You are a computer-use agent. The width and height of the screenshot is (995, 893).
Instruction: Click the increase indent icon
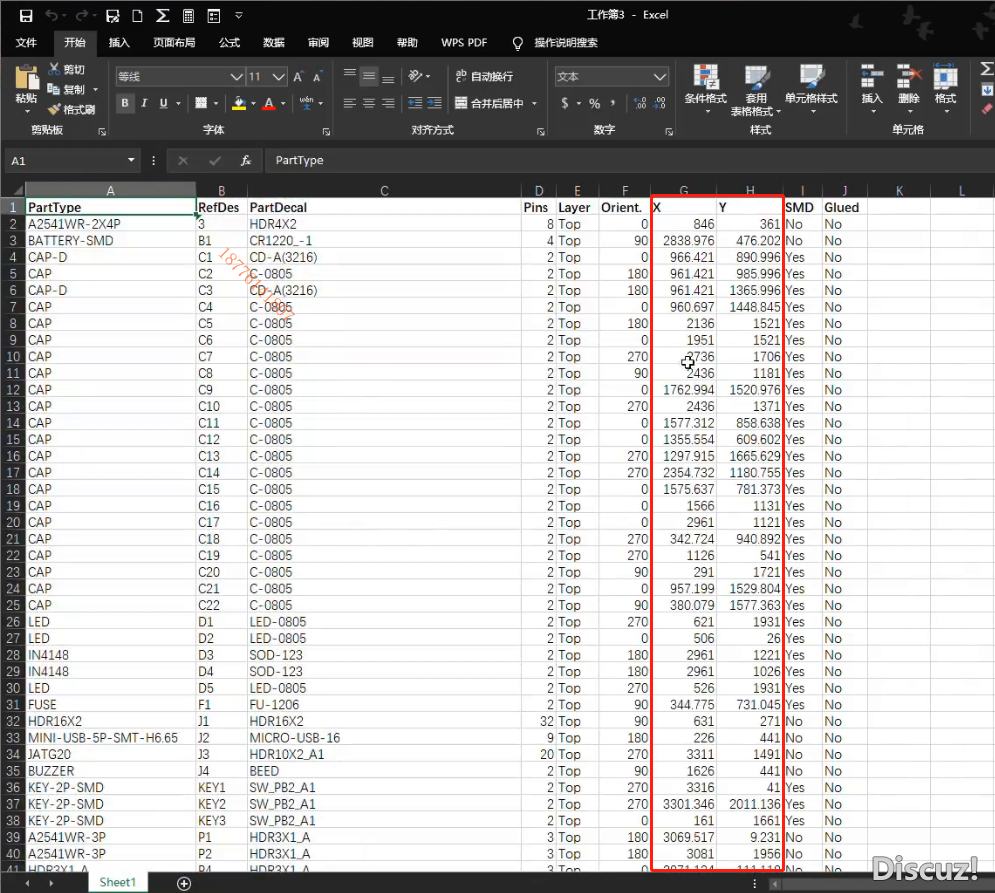point(435,103)
